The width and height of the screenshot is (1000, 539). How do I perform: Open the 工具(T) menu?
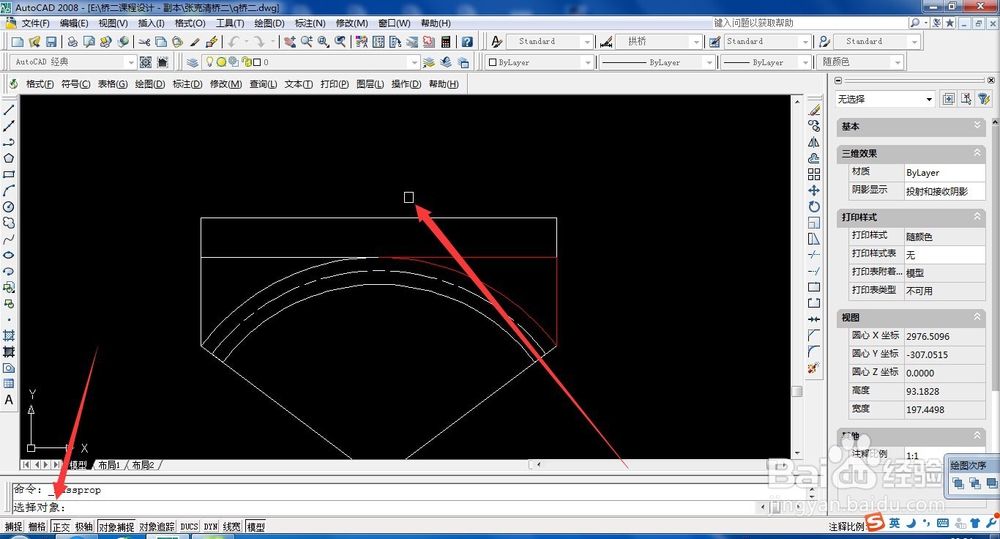(x=230, y=23)
